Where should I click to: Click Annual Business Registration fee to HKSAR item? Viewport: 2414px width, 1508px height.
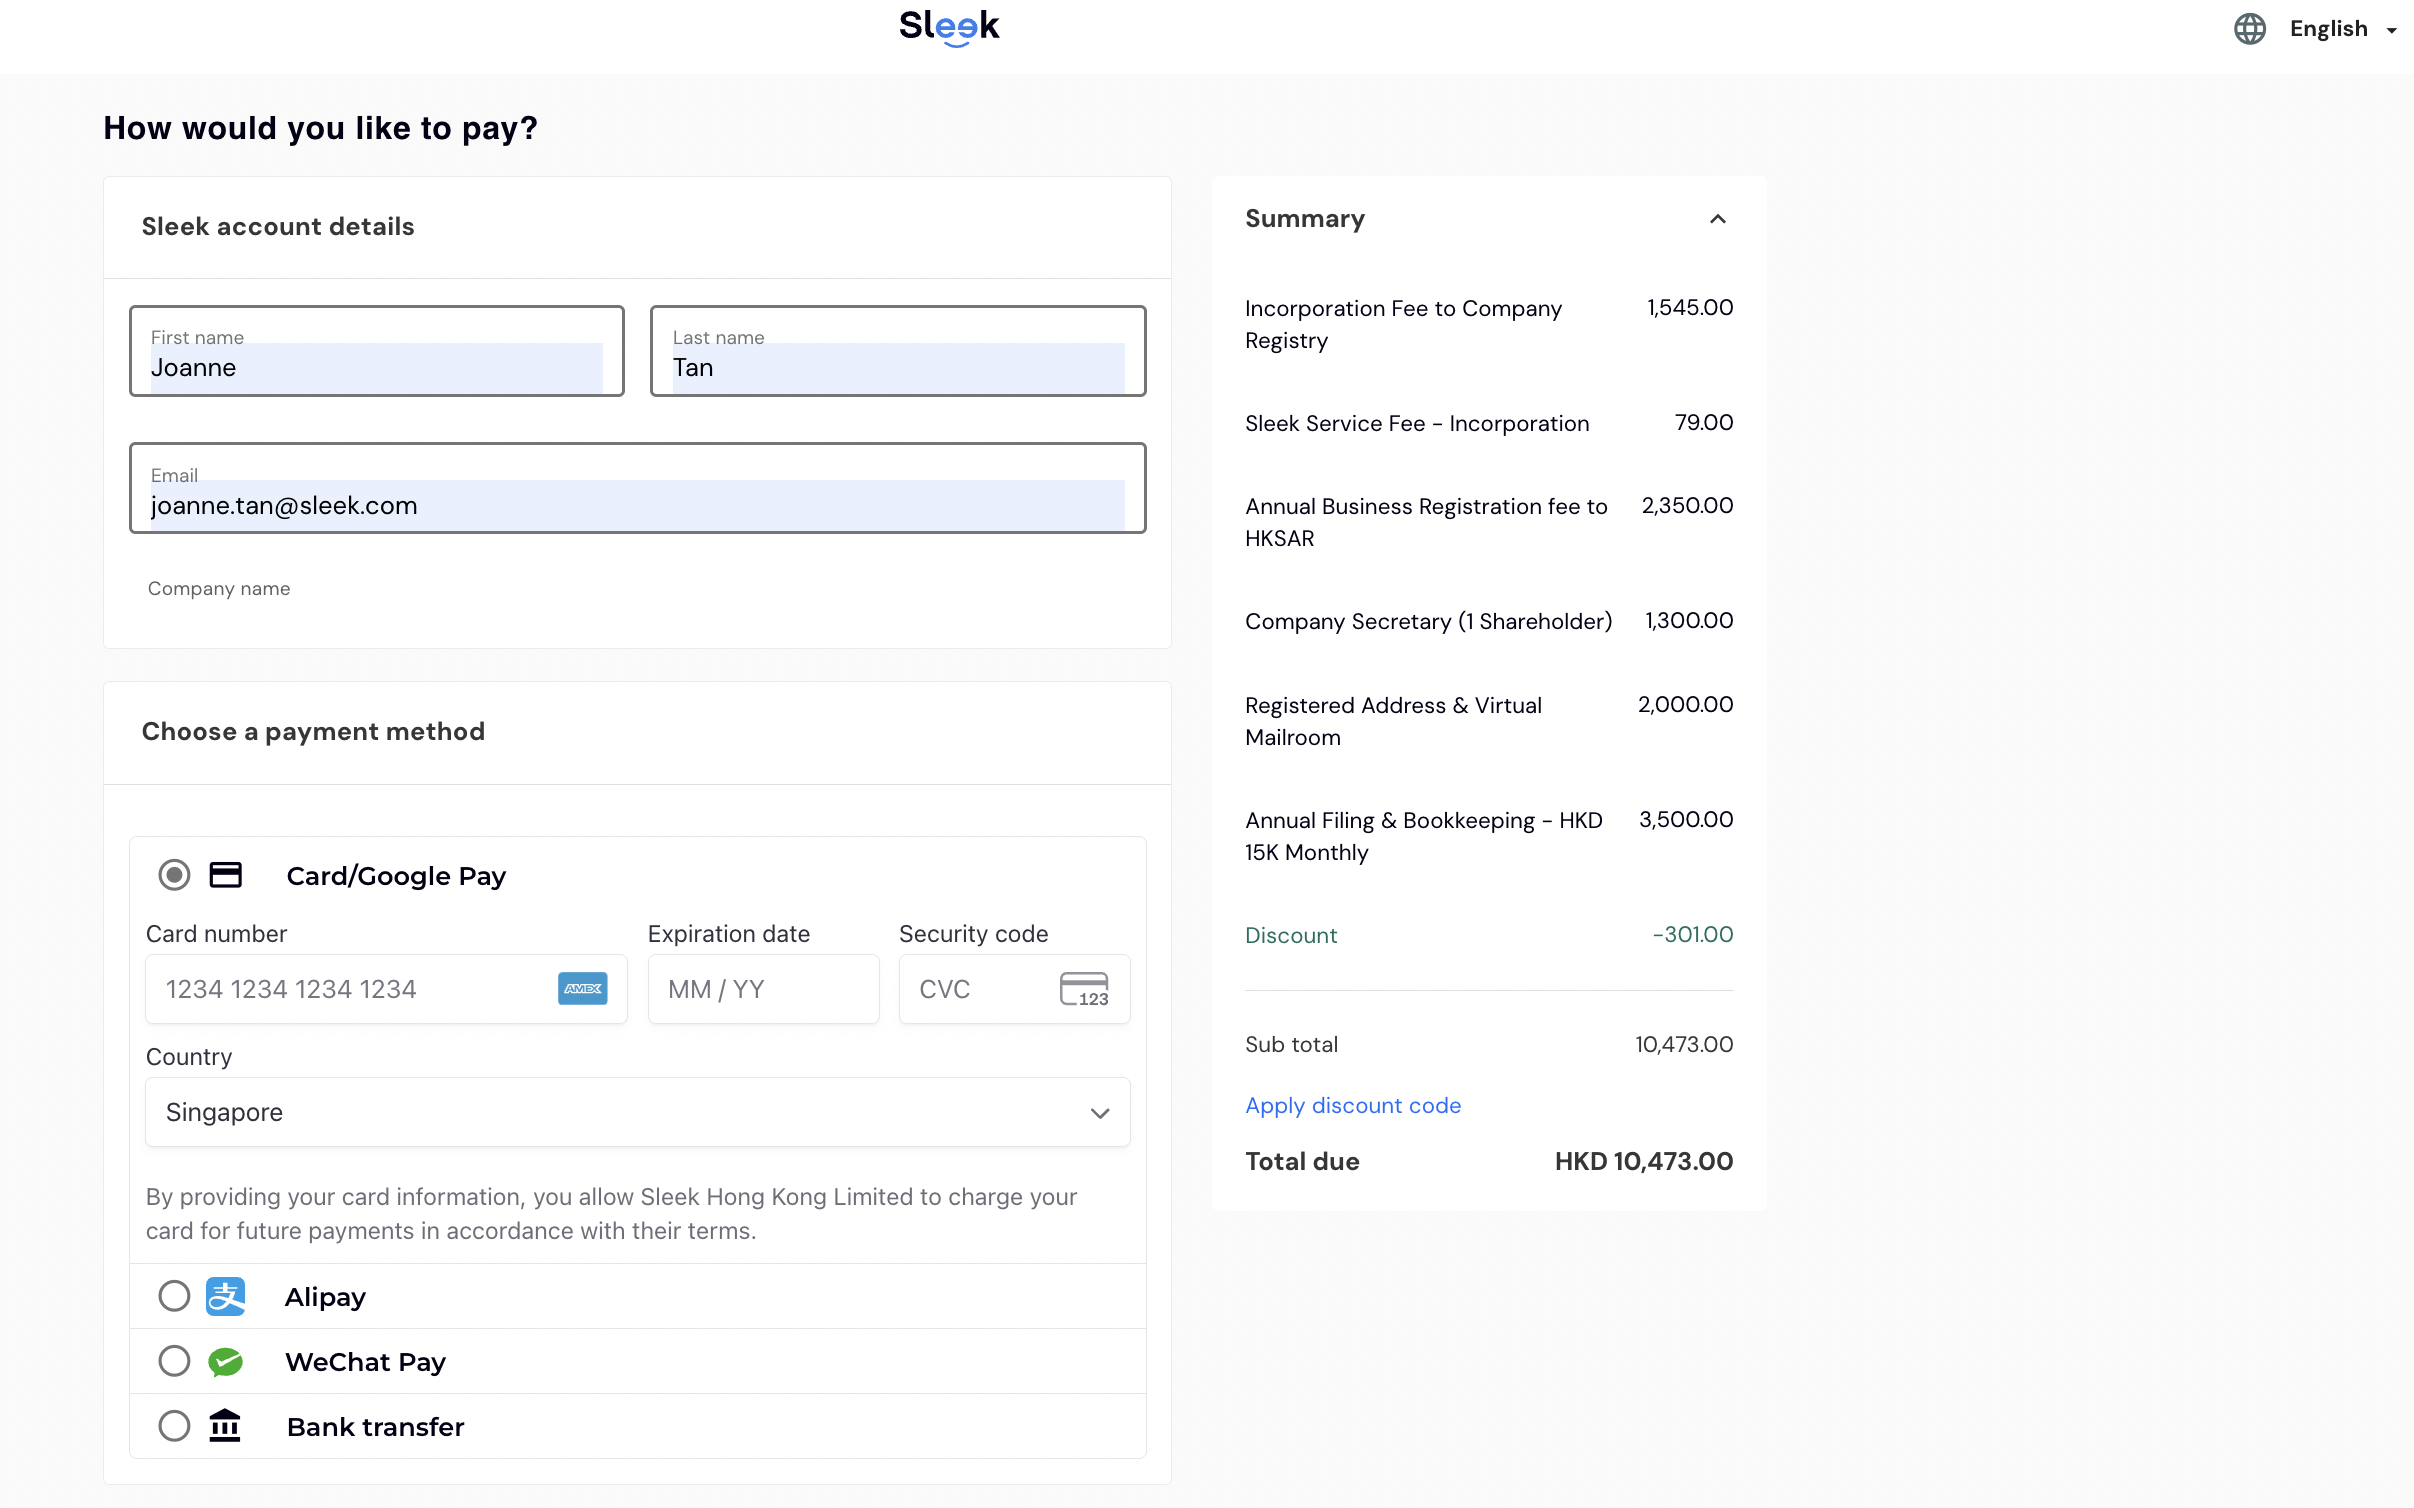tap(1426, 522)
